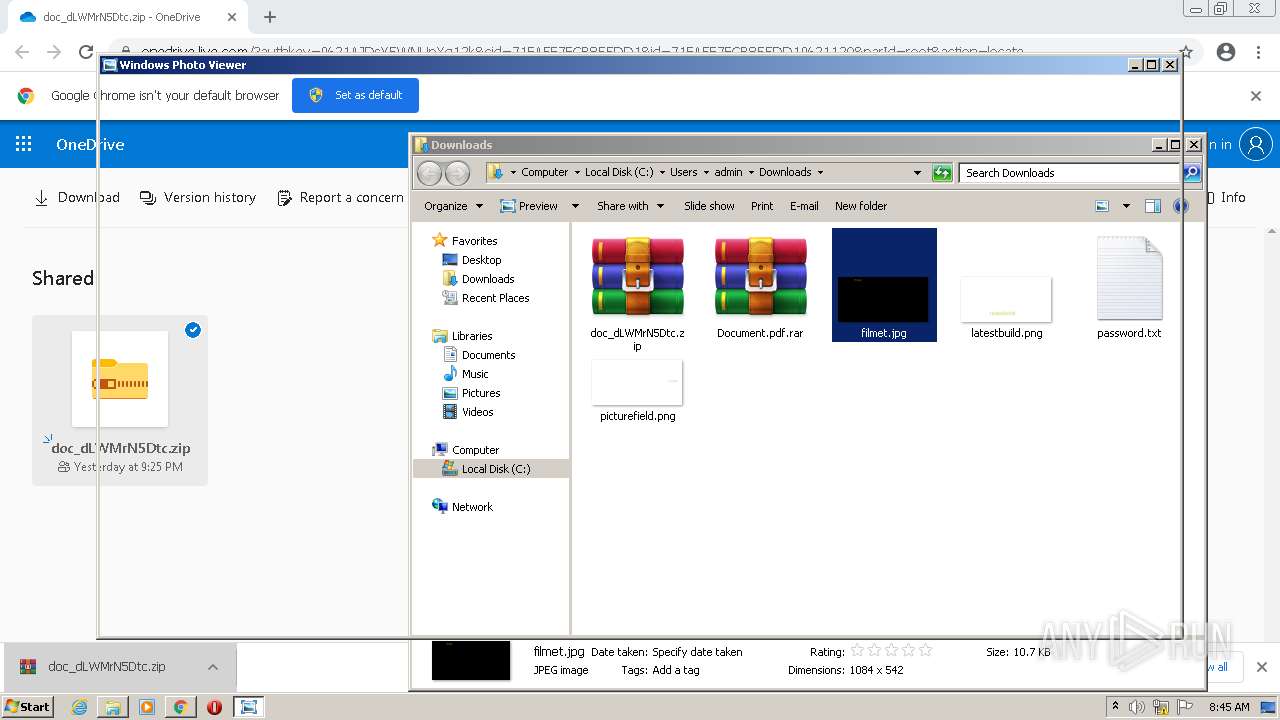Open Version history in OneDrive
This screenshot has height=720, width=1280.
[x=198, y=198]
